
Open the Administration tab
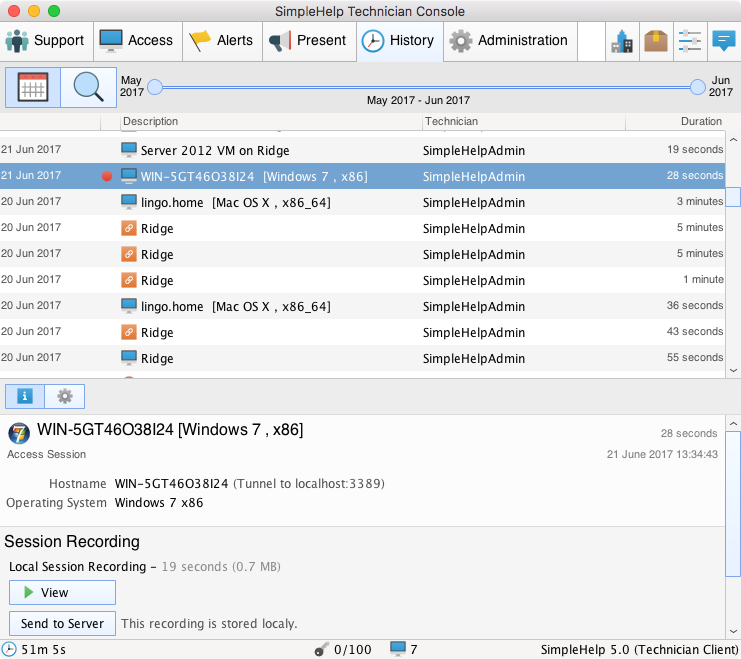pyautogui.click(x=510, y=41)
